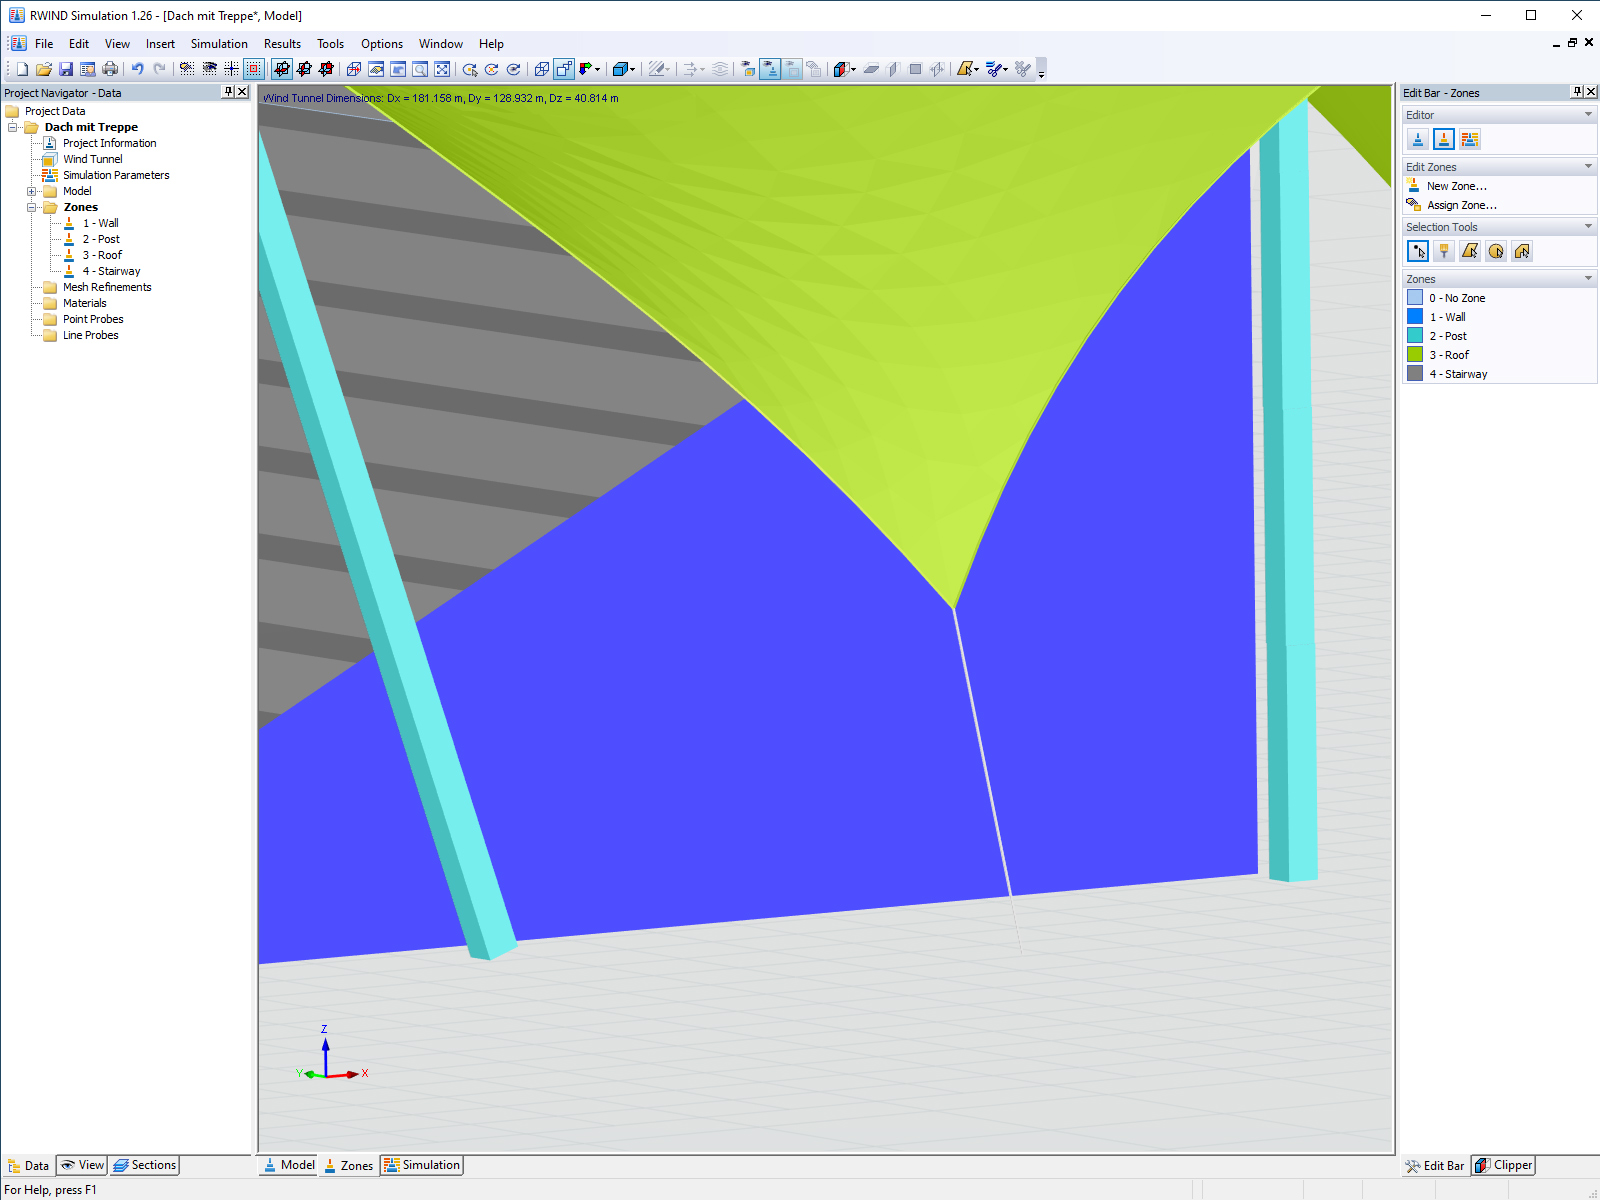Click the show-all fit view icon
The height and width of the screenshot is (1200, 1600).
click(442, 69)
